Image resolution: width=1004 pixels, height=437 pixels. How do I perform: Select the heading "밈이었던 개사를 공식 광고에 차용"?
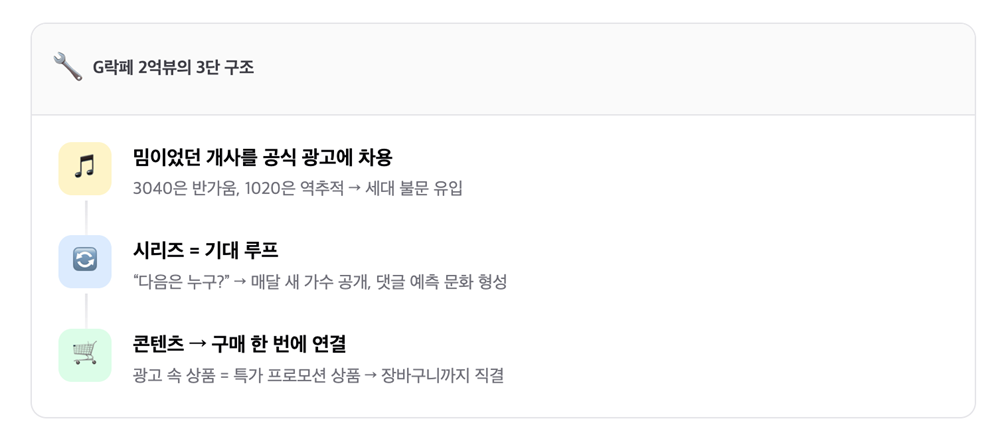coord(262,157)
